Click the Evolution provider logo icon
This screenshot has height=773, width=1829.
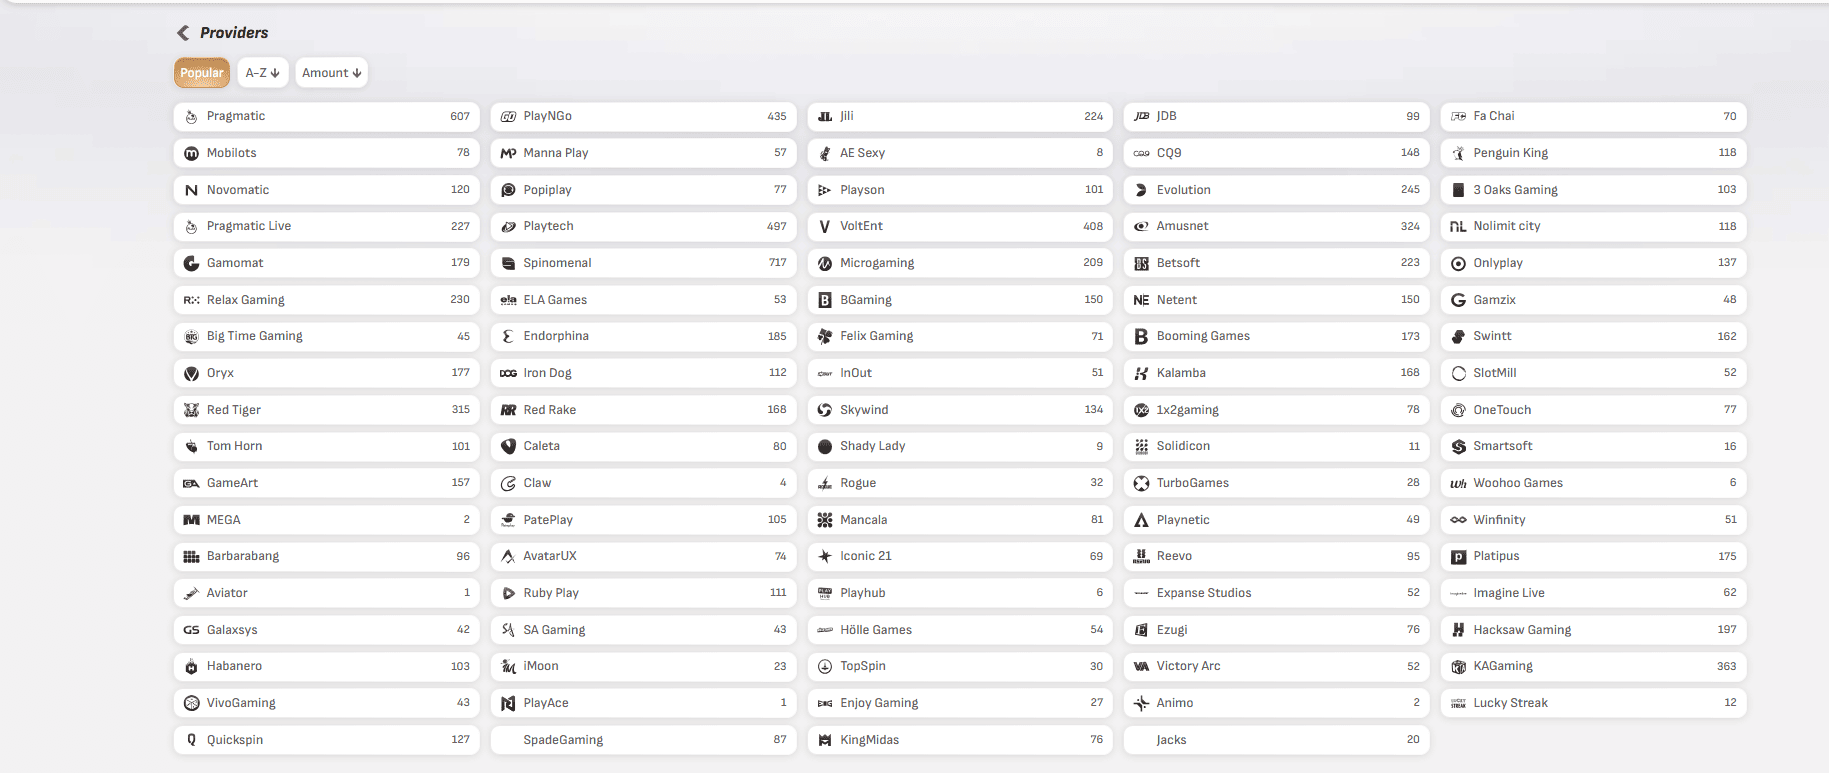pos(1141,190)
